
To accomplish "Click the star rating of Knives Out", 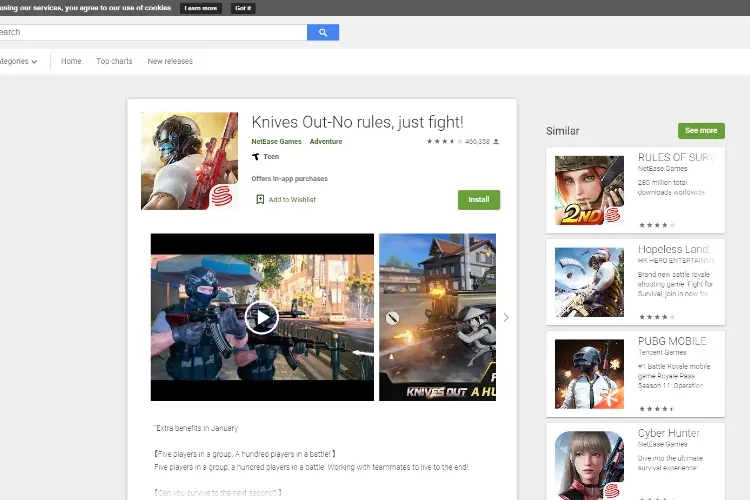I will 444,141.
